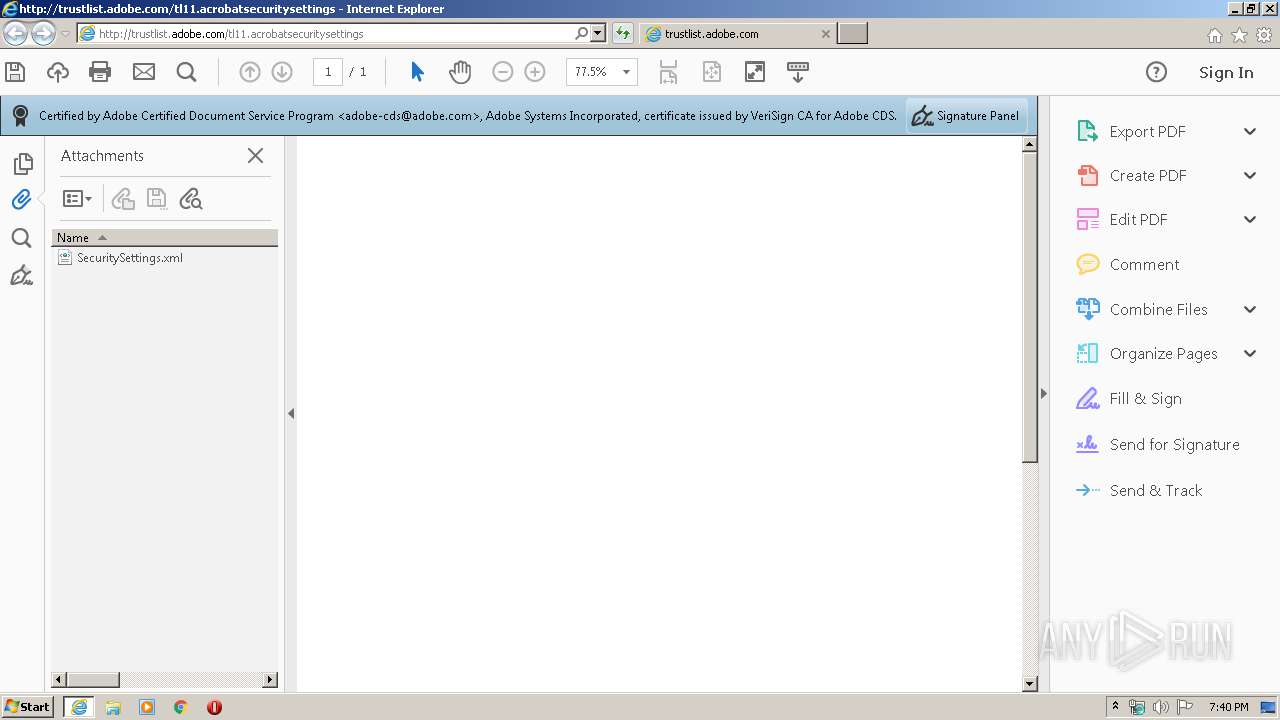1280x720 pixels.
Task: Click the document vertical scrollbar thumb
Action: [1030, 307]
